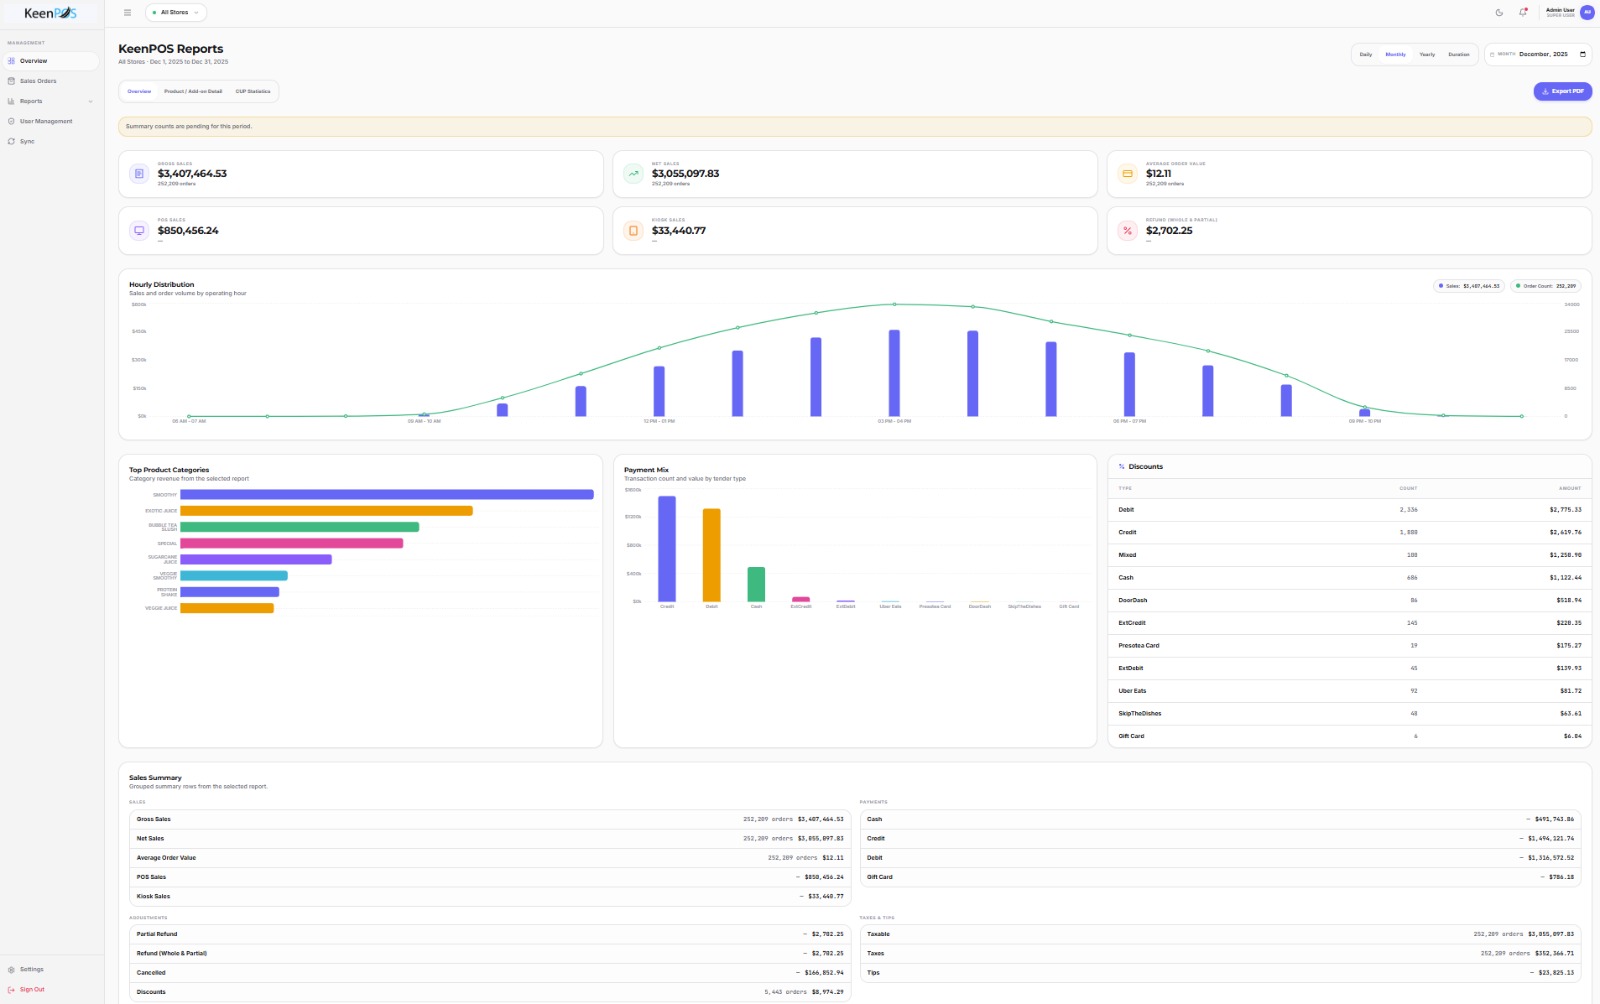Click the Debit bar in Payment Mix chart
The width and height of the screenshot is (1600, 1004).
pos(711,555)
